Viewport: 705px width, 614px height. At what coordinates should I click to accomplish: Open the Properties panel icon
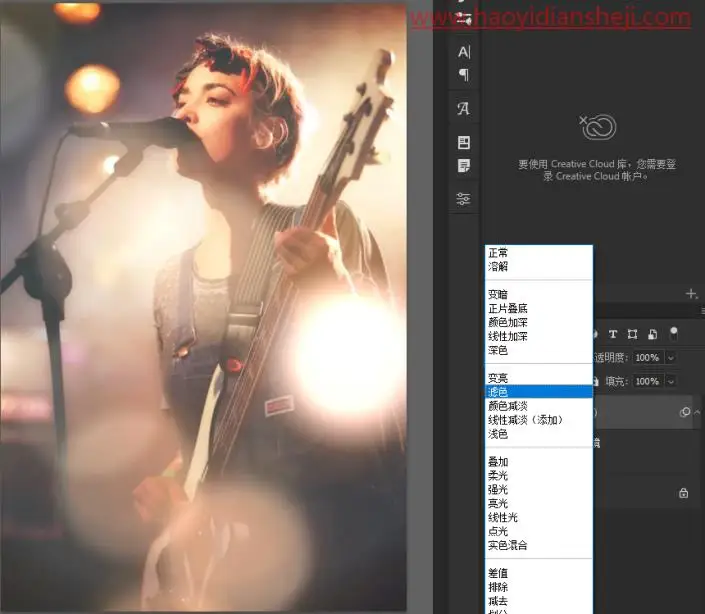pos(464,142)
